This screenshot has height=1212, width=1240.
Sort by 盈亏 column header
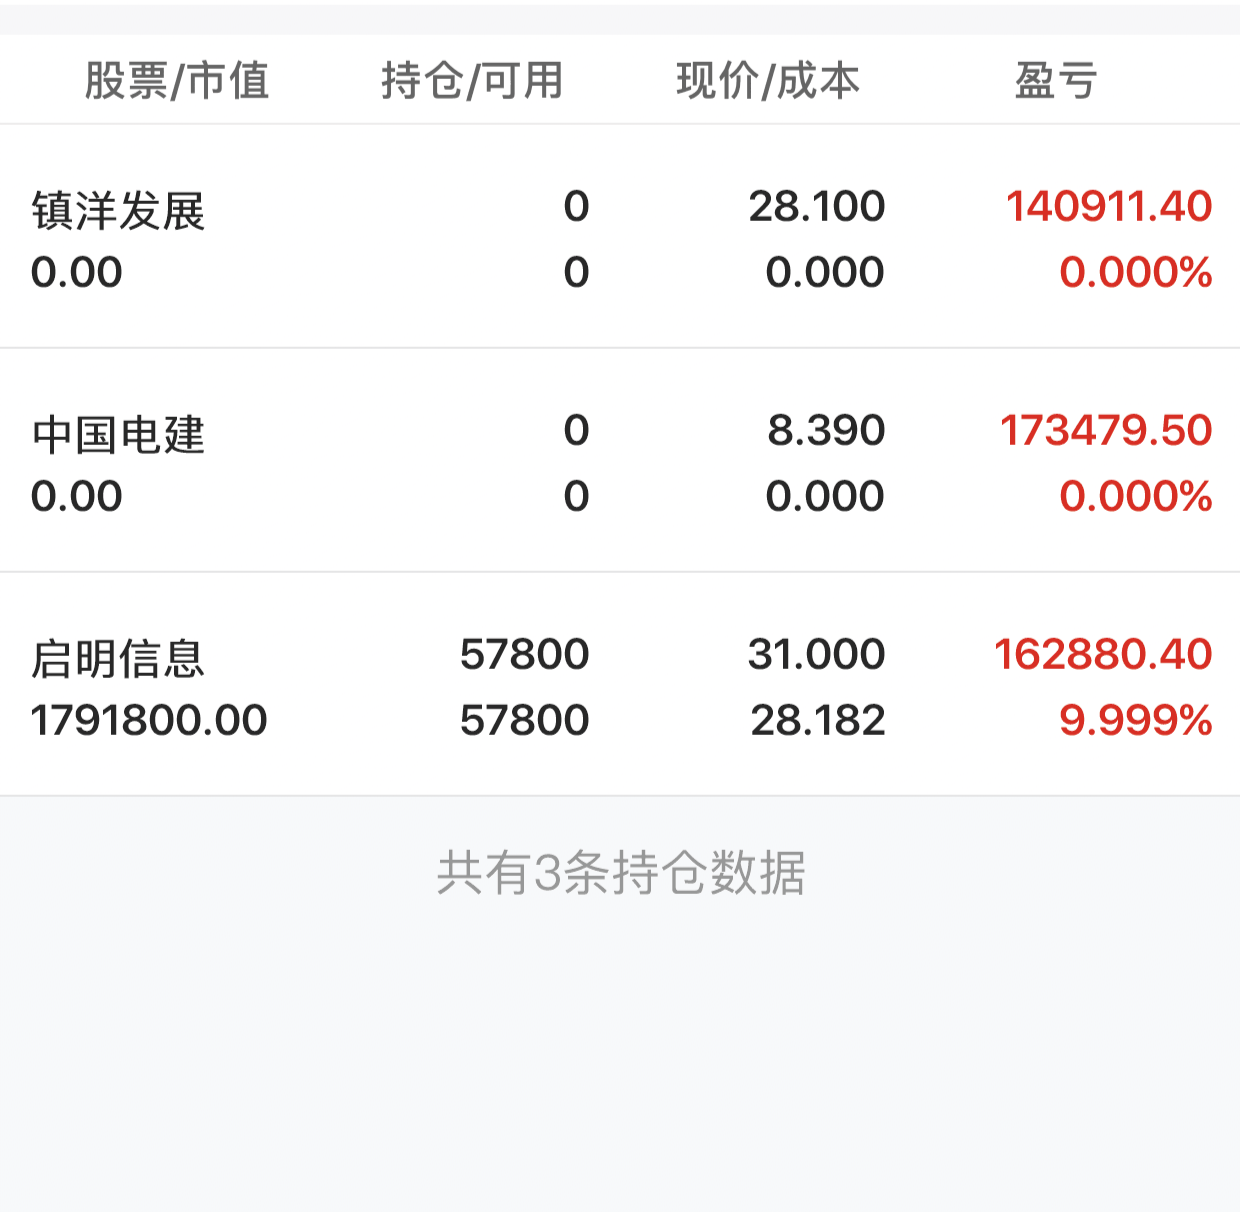pyautogui.click(x=1056, y=80)
